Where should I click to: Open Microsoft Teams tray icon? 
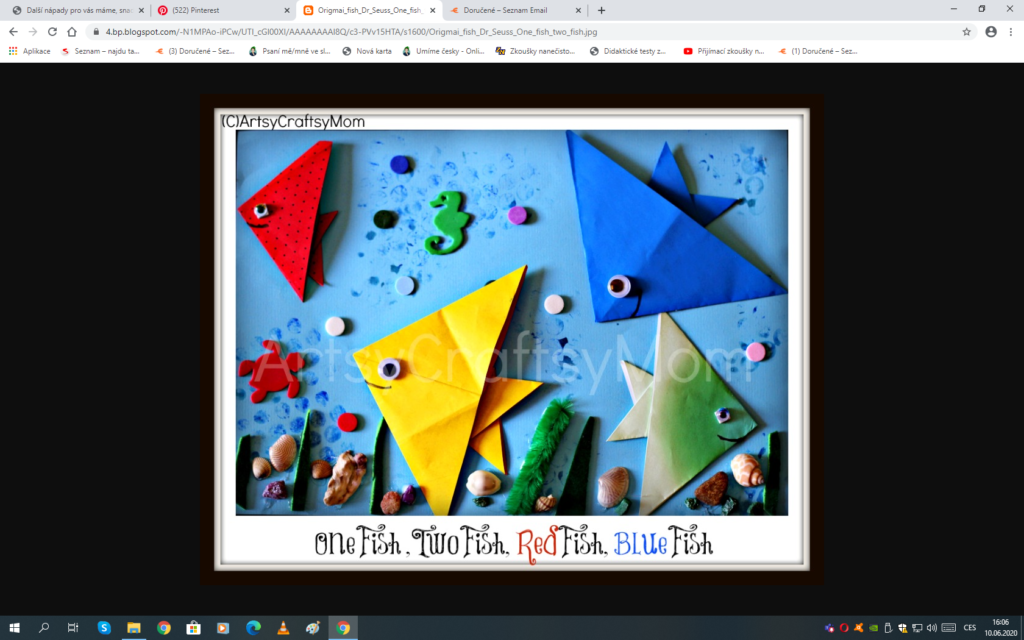coord(829,628)
